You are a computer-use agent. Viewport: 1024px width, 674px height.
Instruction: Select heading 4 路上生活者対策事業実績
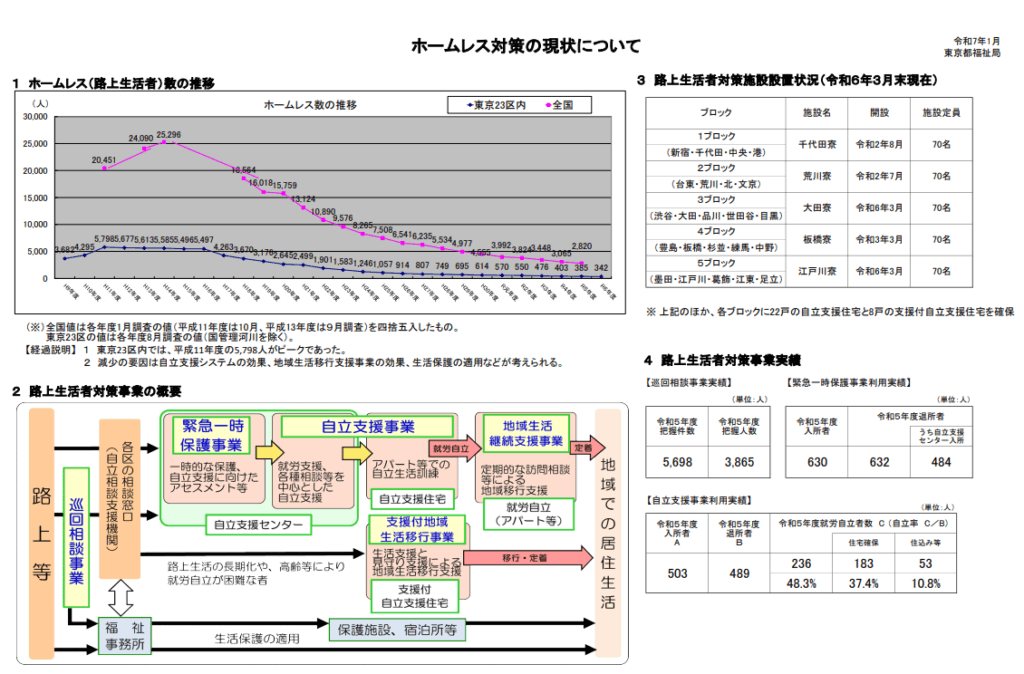point(722,361)
